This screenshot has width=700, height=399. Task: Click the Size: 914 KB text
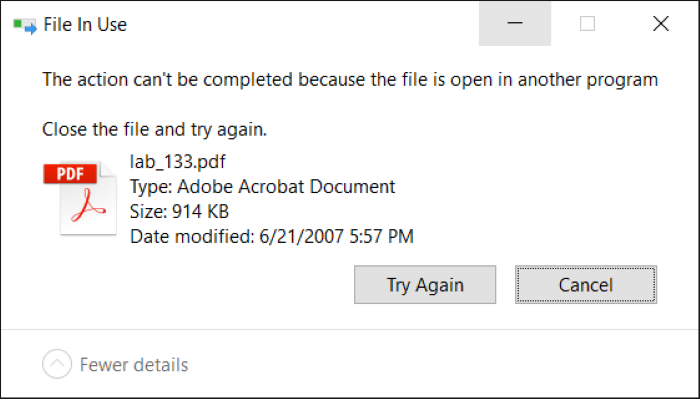[179, 212]
